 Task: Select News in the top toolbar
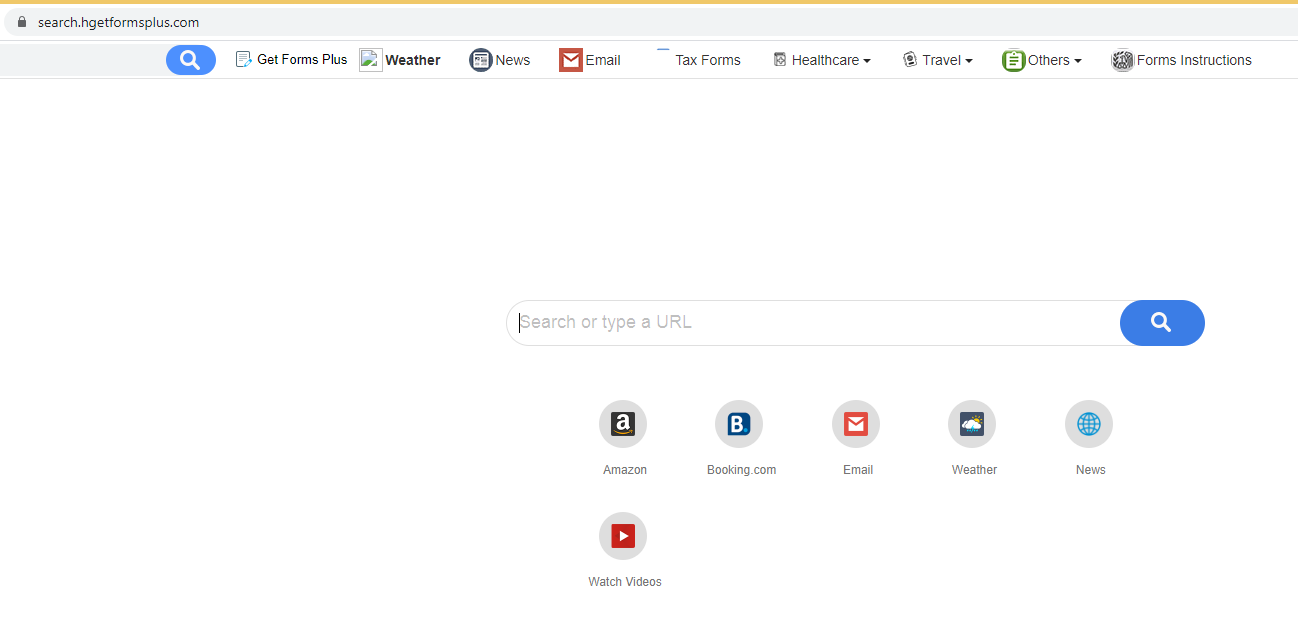tap(501, 60)
